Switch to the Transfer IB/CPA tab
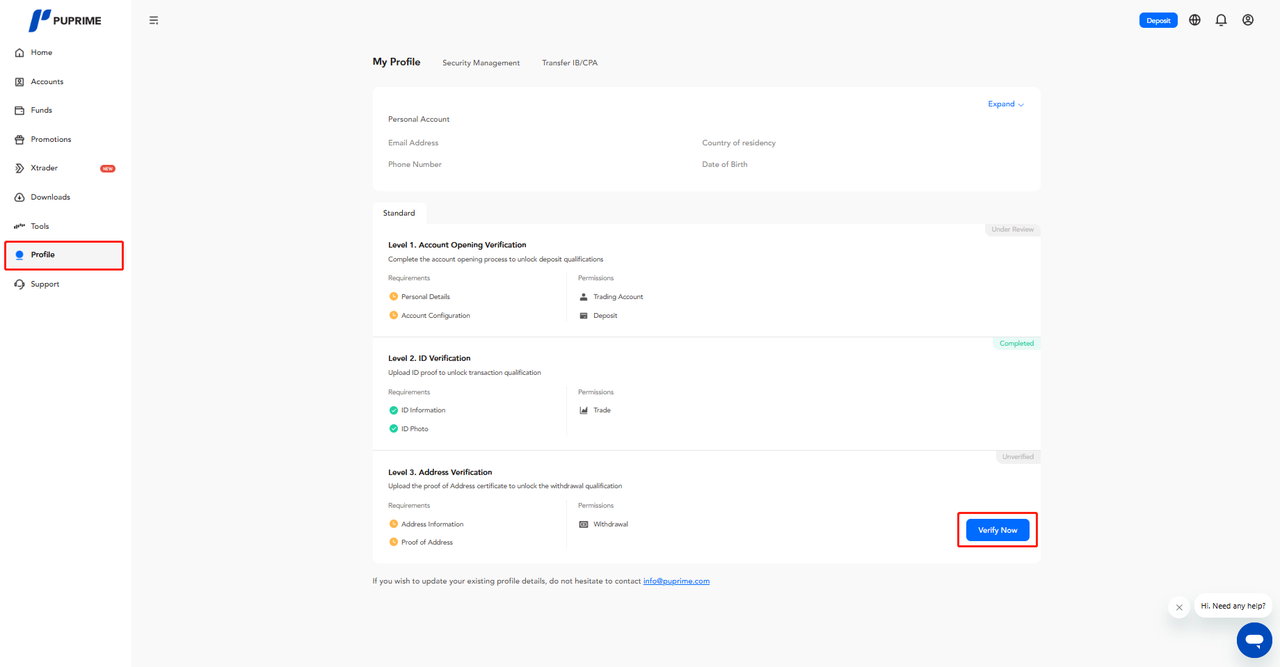This screenshot has height=667, width=1280. pyautogui.click(x=570, y=63)
